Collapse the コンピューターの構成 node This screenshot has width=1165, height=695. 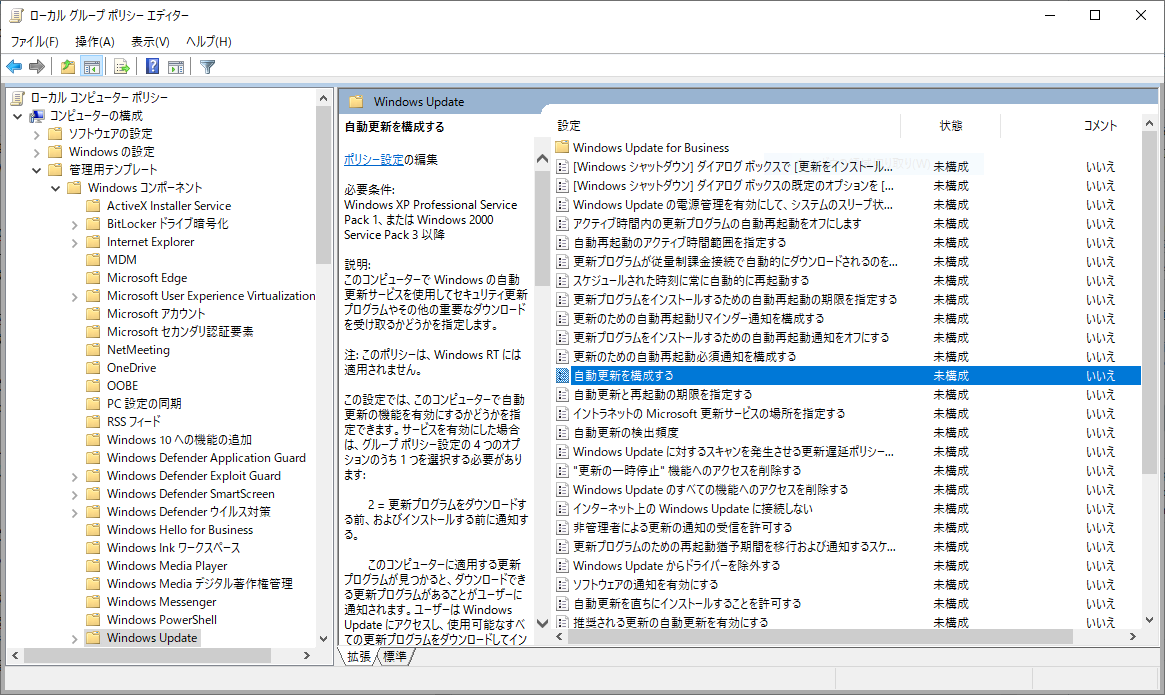pyautogui.click(x=18, y=116)
